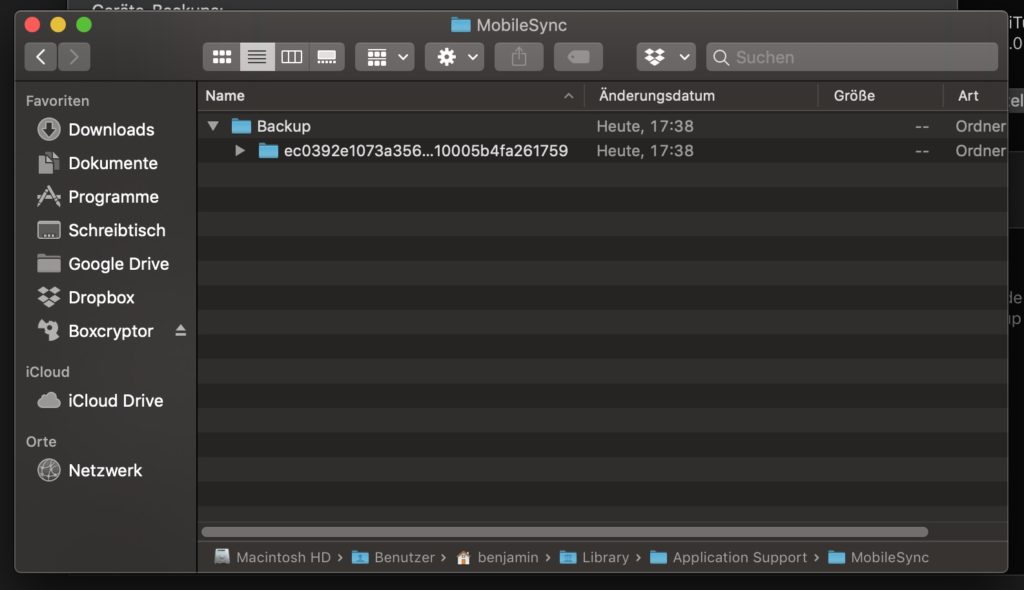Switch to column view
This screenshot has width=1024, height=590.
click(291, 57)
